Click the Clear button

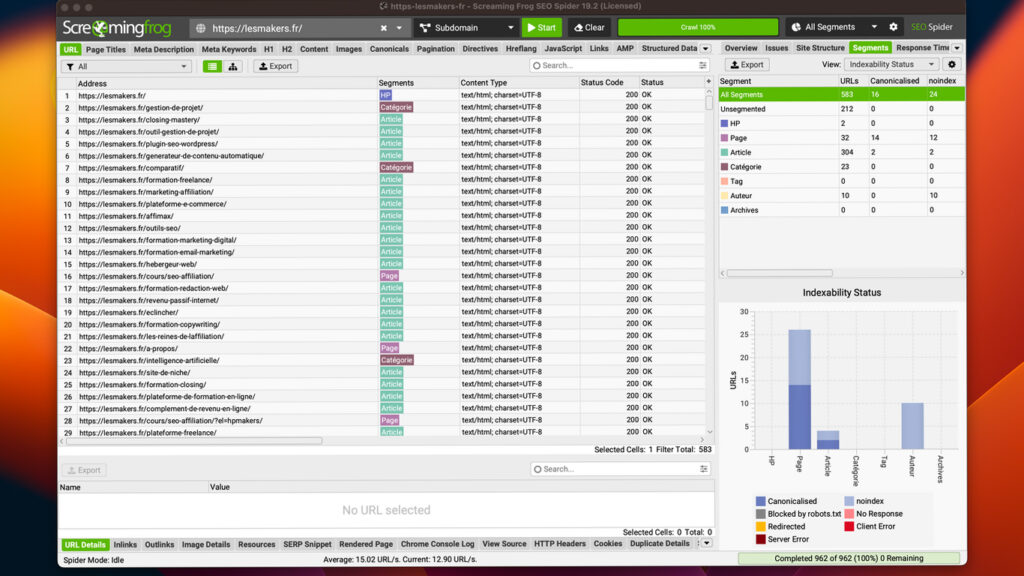pyautogui.click(x=589, y=27)
